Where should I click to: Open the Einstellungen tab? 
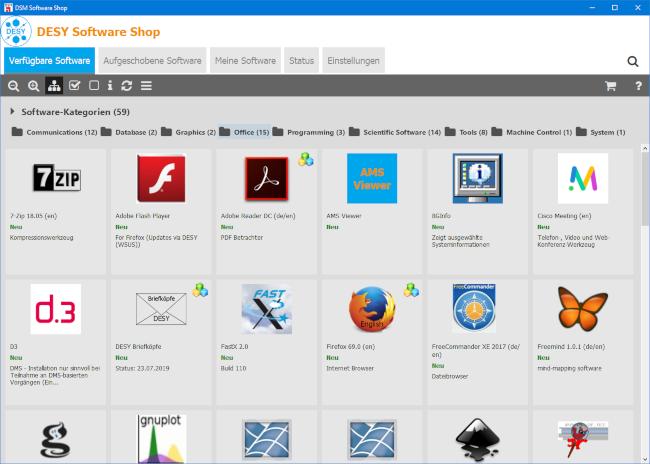353,61
